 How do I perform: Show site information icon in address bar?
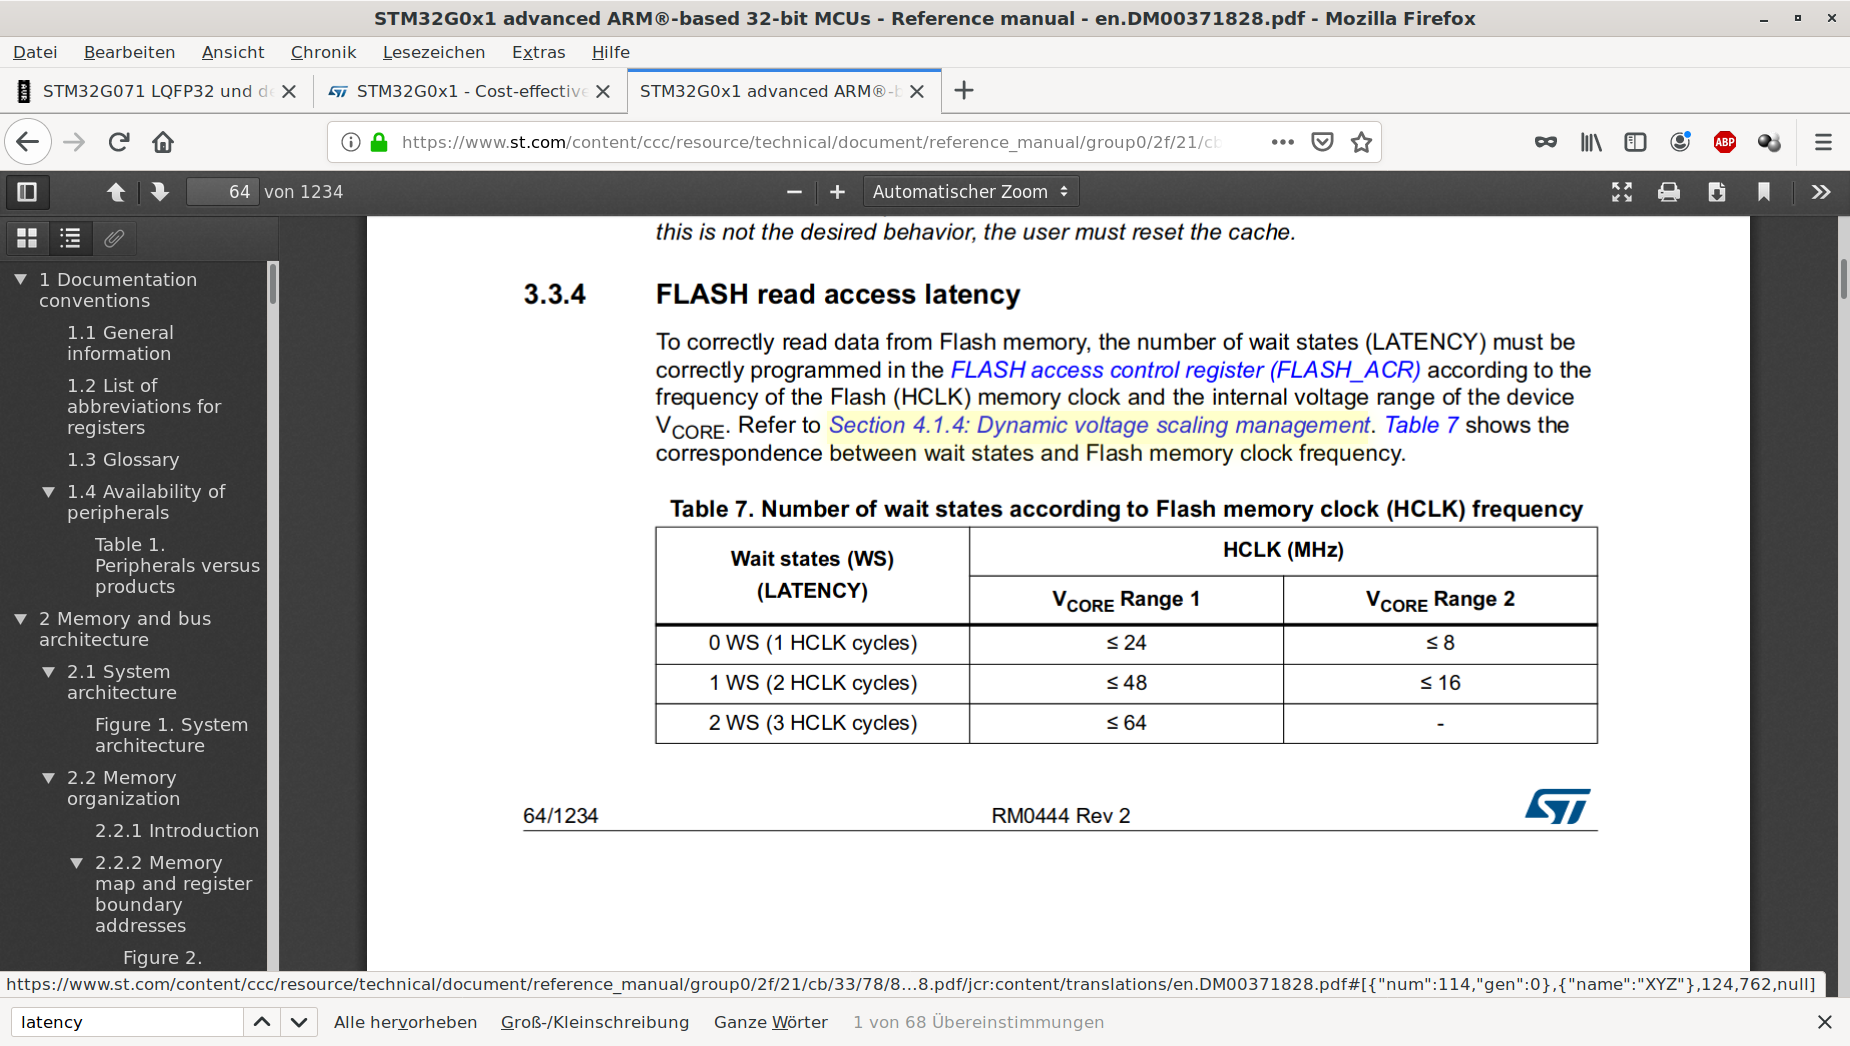(351, 142)
